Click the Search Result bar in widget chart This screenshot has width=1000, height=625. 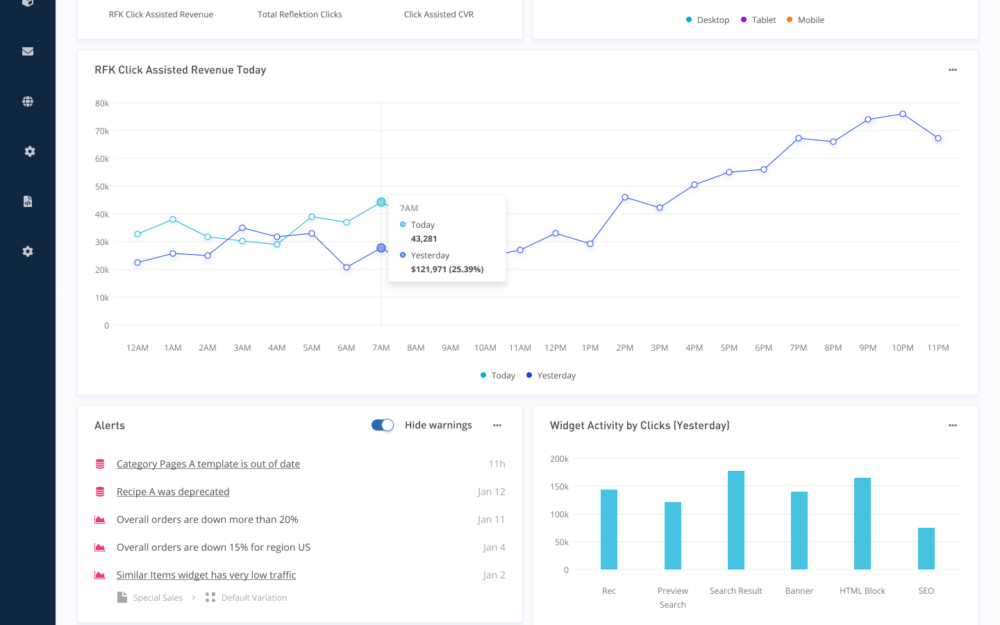(x=736, y=520)
